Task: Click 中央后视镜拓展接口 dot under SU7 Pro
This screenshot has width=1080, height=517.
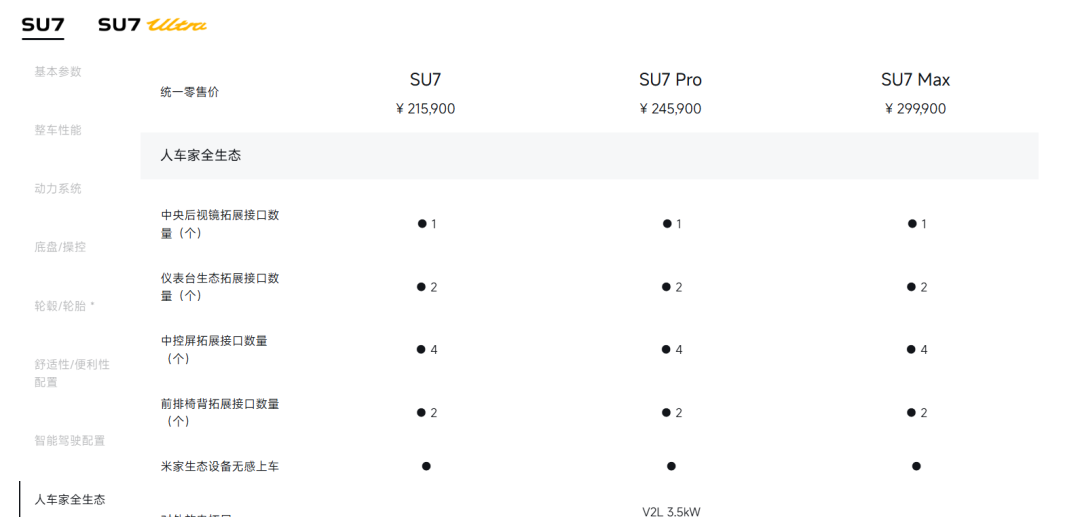Action: click(667, 224)
